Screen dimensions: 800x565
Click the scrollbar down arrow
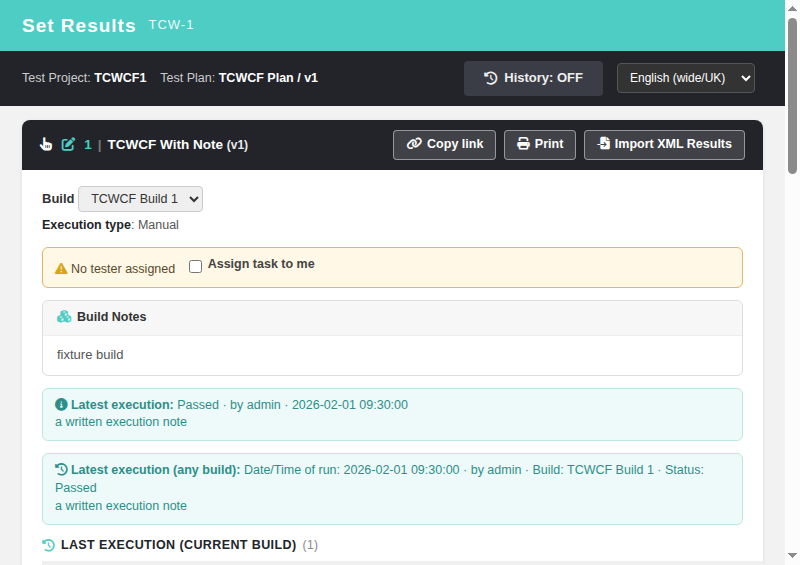point(792,555)
